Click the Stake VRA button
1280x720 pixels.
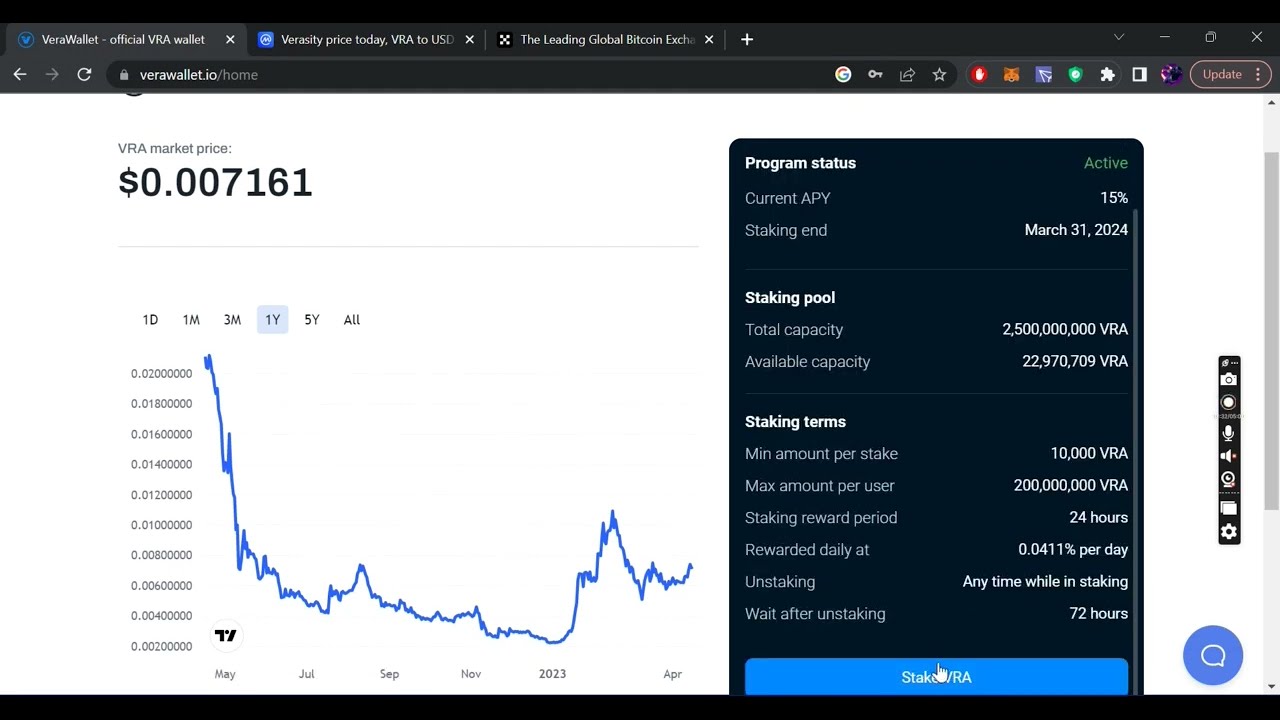point(936,677)
